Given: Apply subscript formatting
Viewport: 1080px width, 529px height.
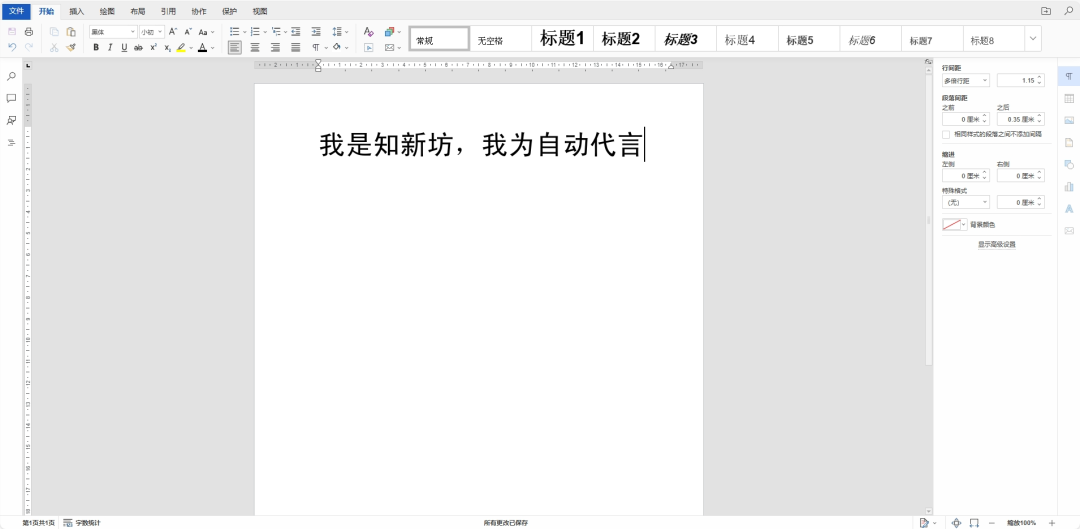Looking at the screenshot, I should [x=167, y=48].
